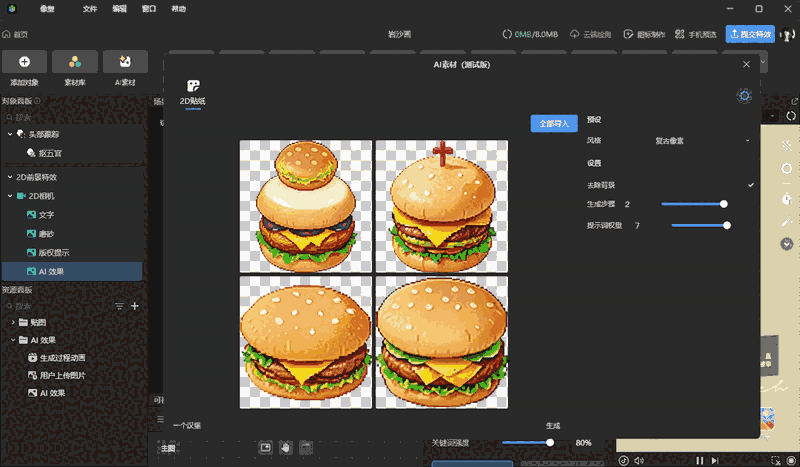Click the icon creation (图标制作) tool
This screenshot has height=467, width=800.
tap(629, 35)
